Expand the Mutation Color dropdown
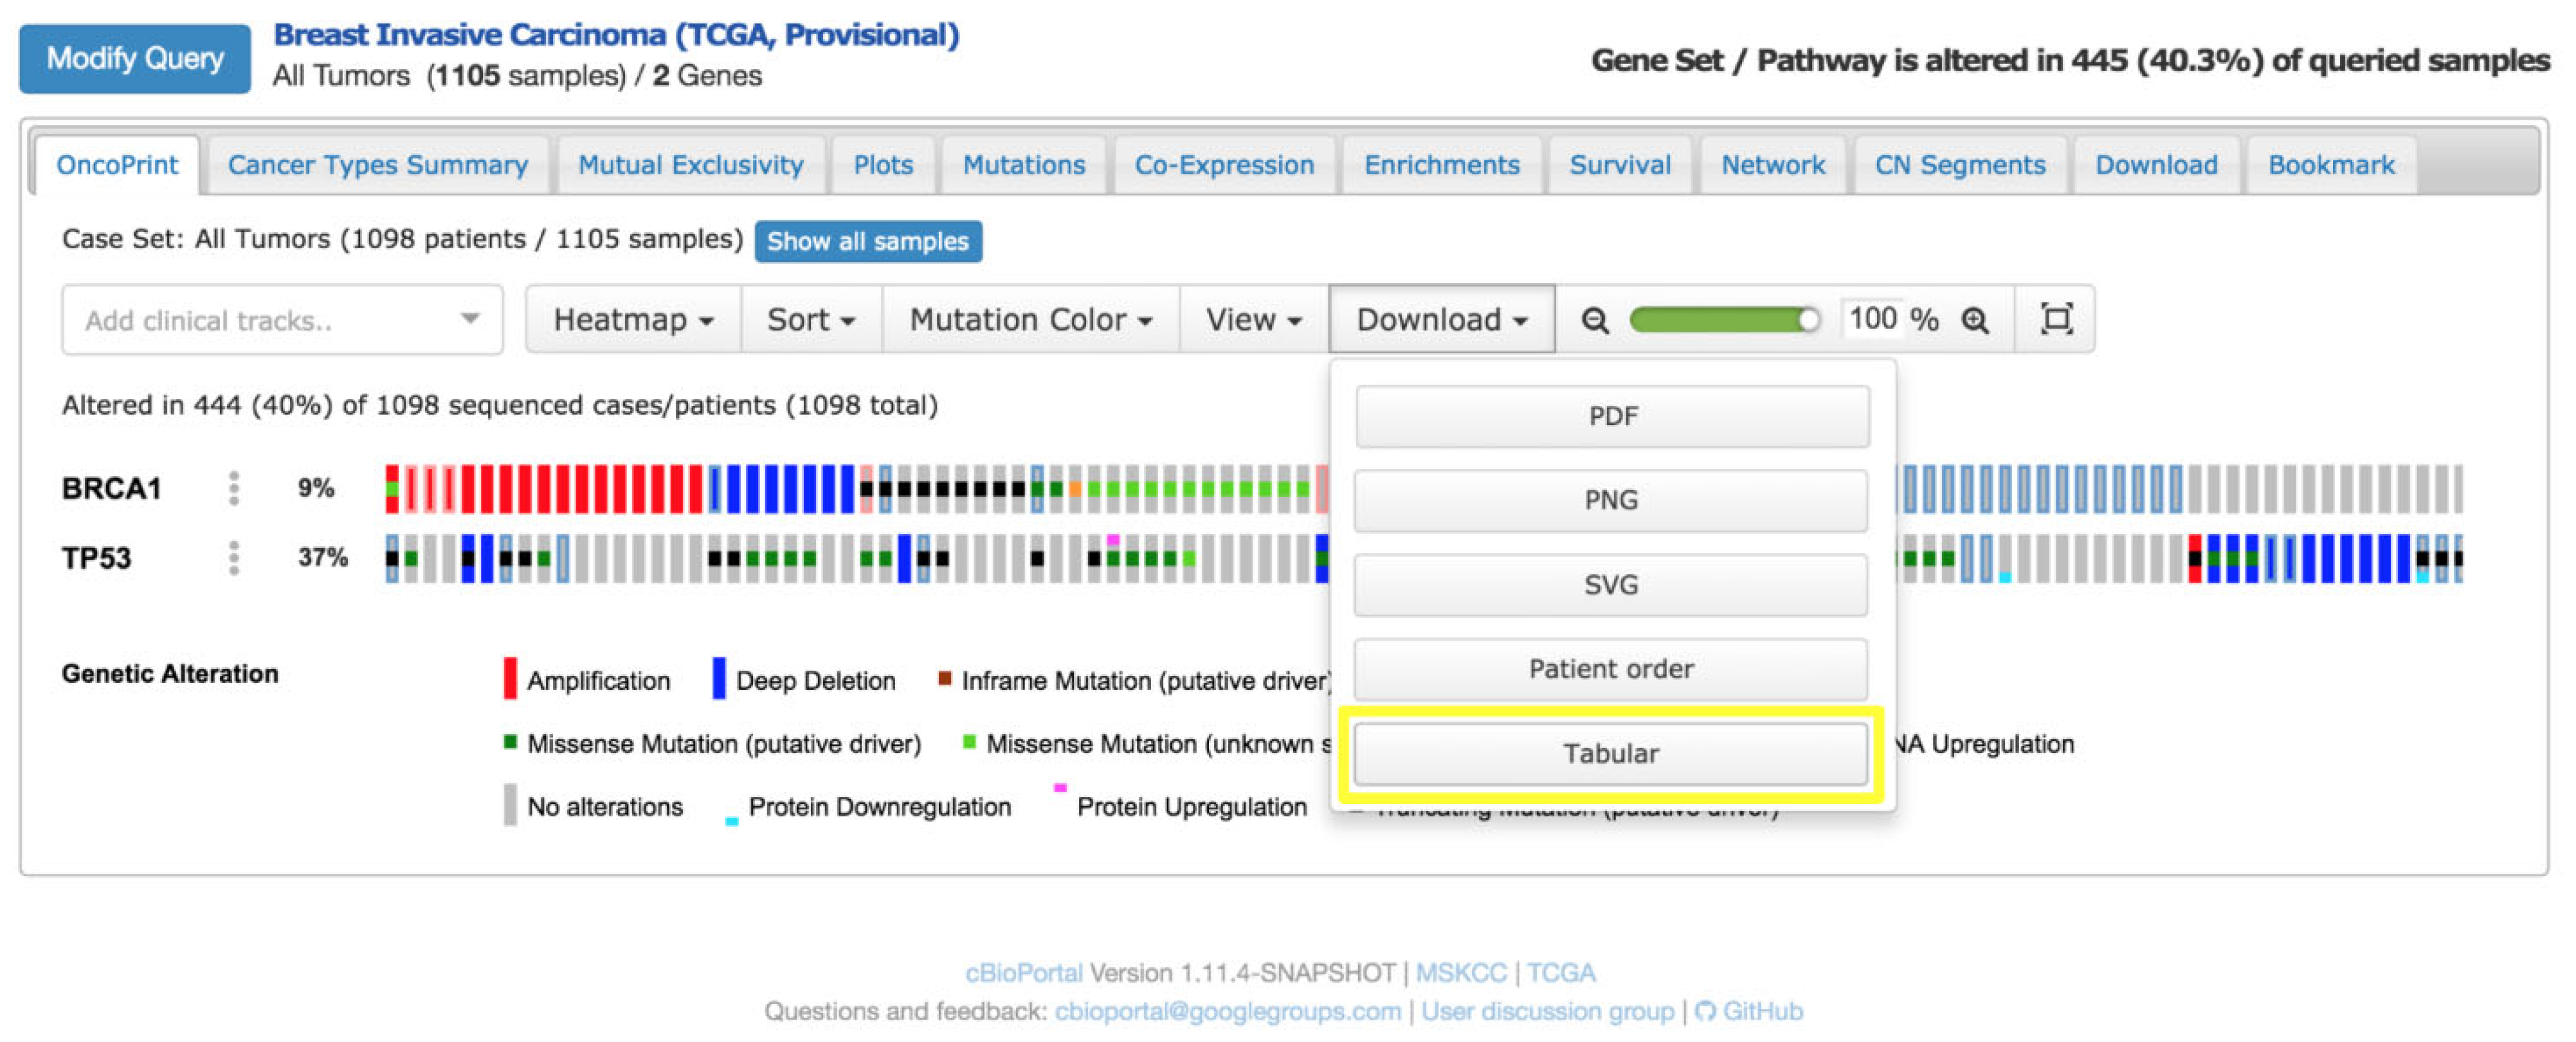2576x1042 pixels. 1030,320
